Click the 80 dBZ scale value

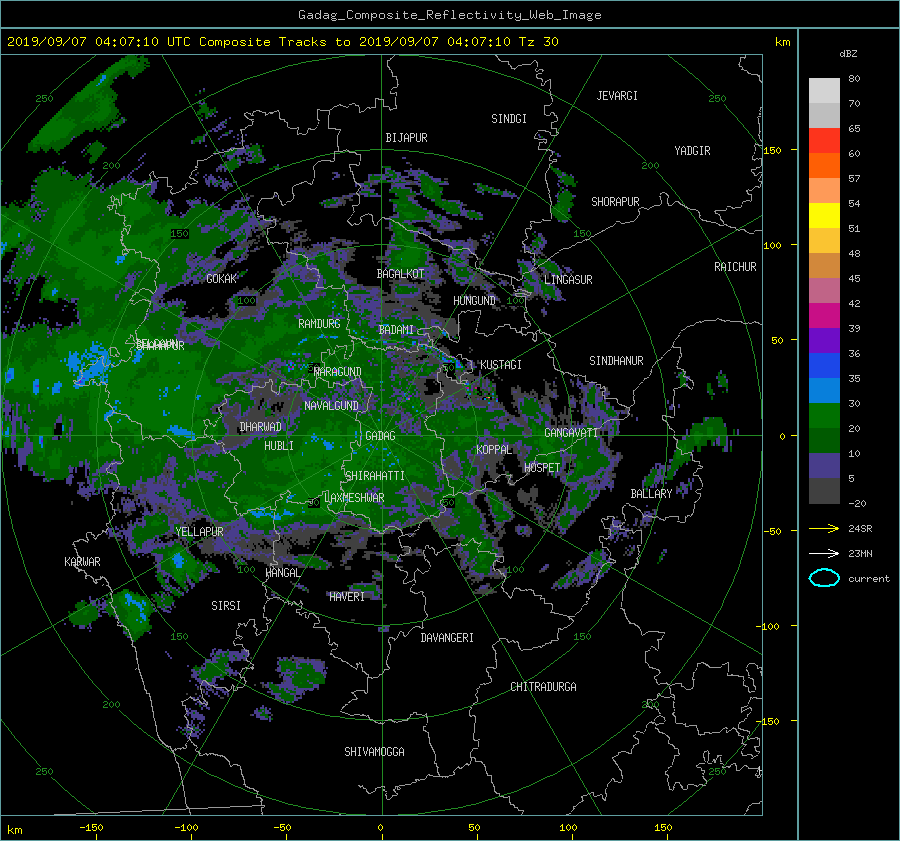pos(854,79)
